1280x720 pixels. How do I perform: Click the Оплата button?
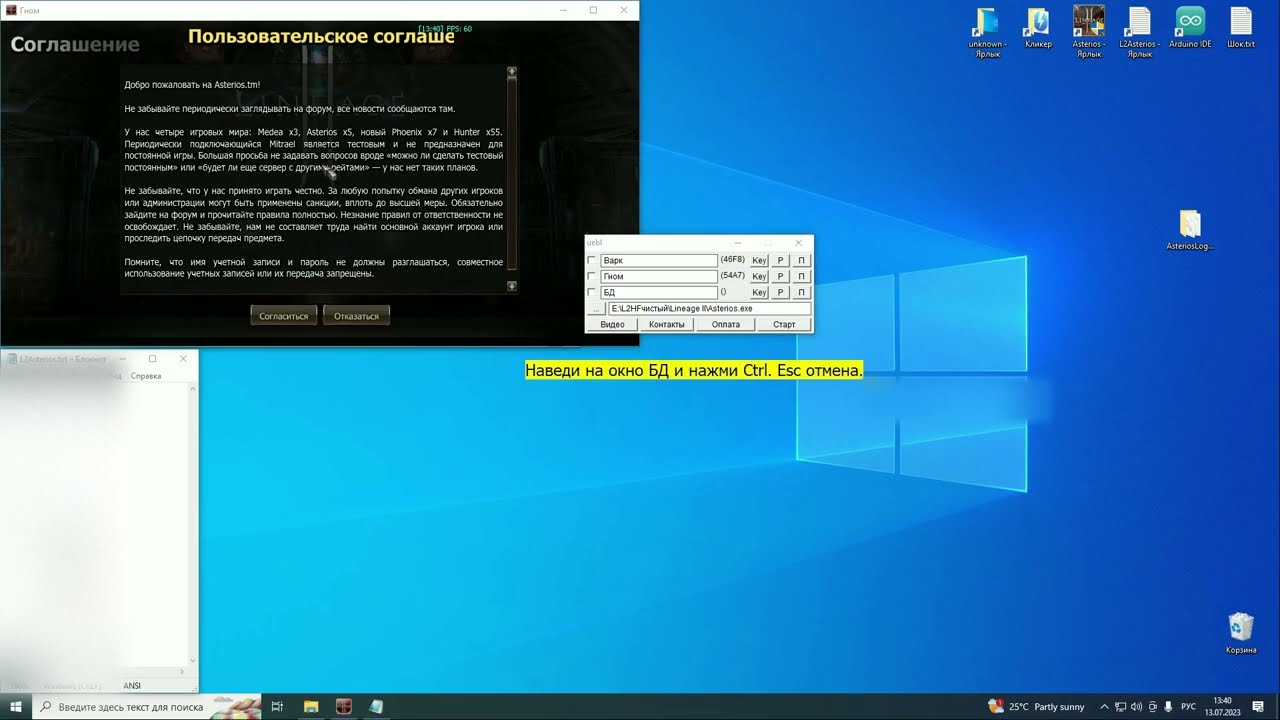[x=726, y=324]
